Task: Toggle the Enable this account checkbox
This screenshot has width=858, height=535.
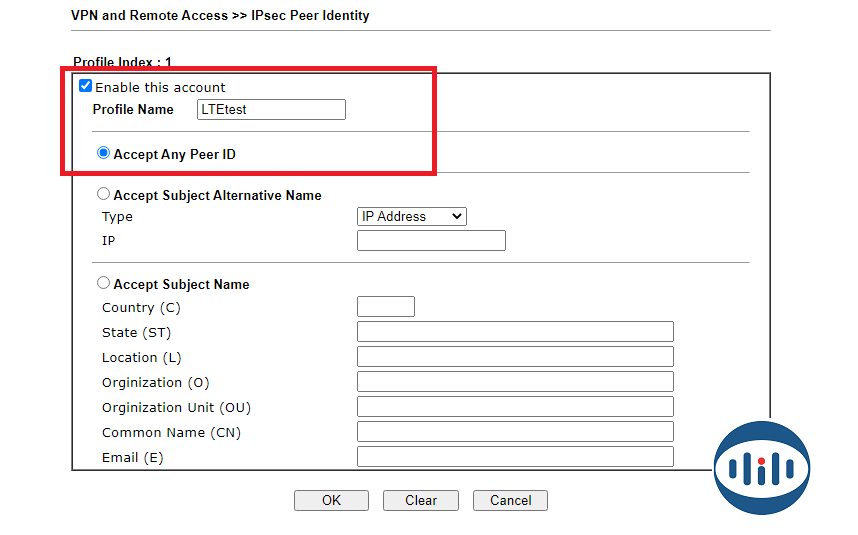Action: tap(86, 87)
